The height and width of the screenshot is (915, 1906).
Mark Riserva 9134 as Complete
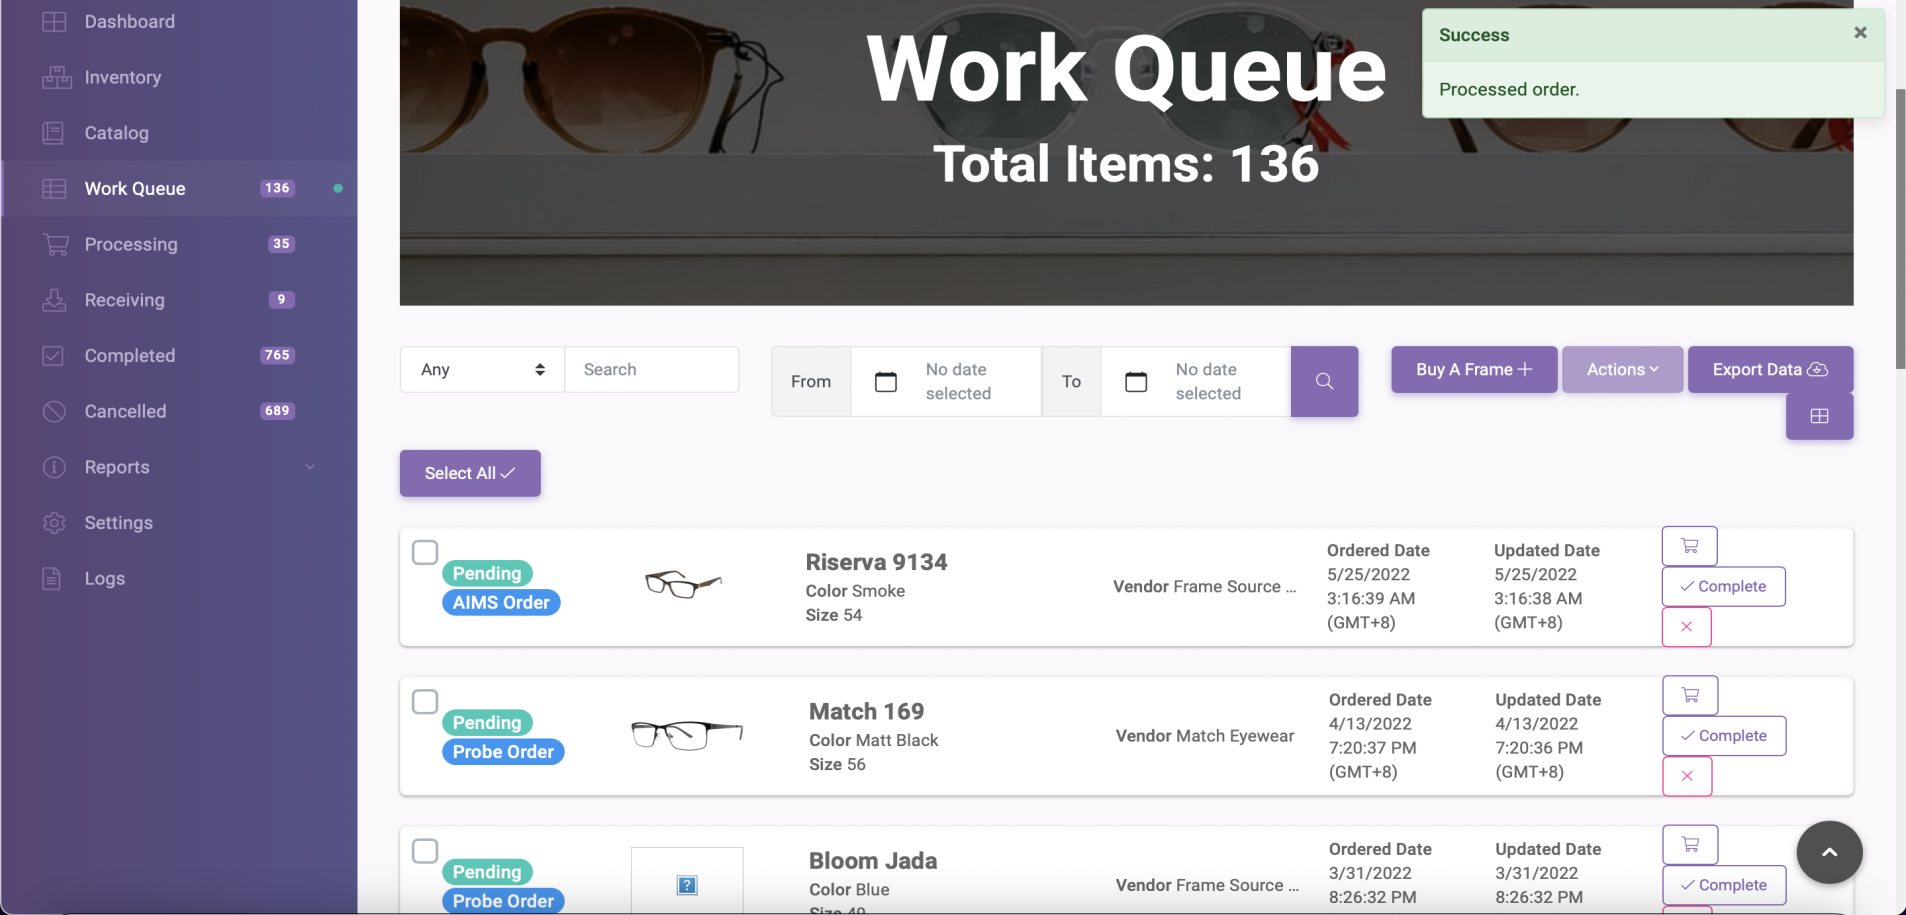[1723, 586]
